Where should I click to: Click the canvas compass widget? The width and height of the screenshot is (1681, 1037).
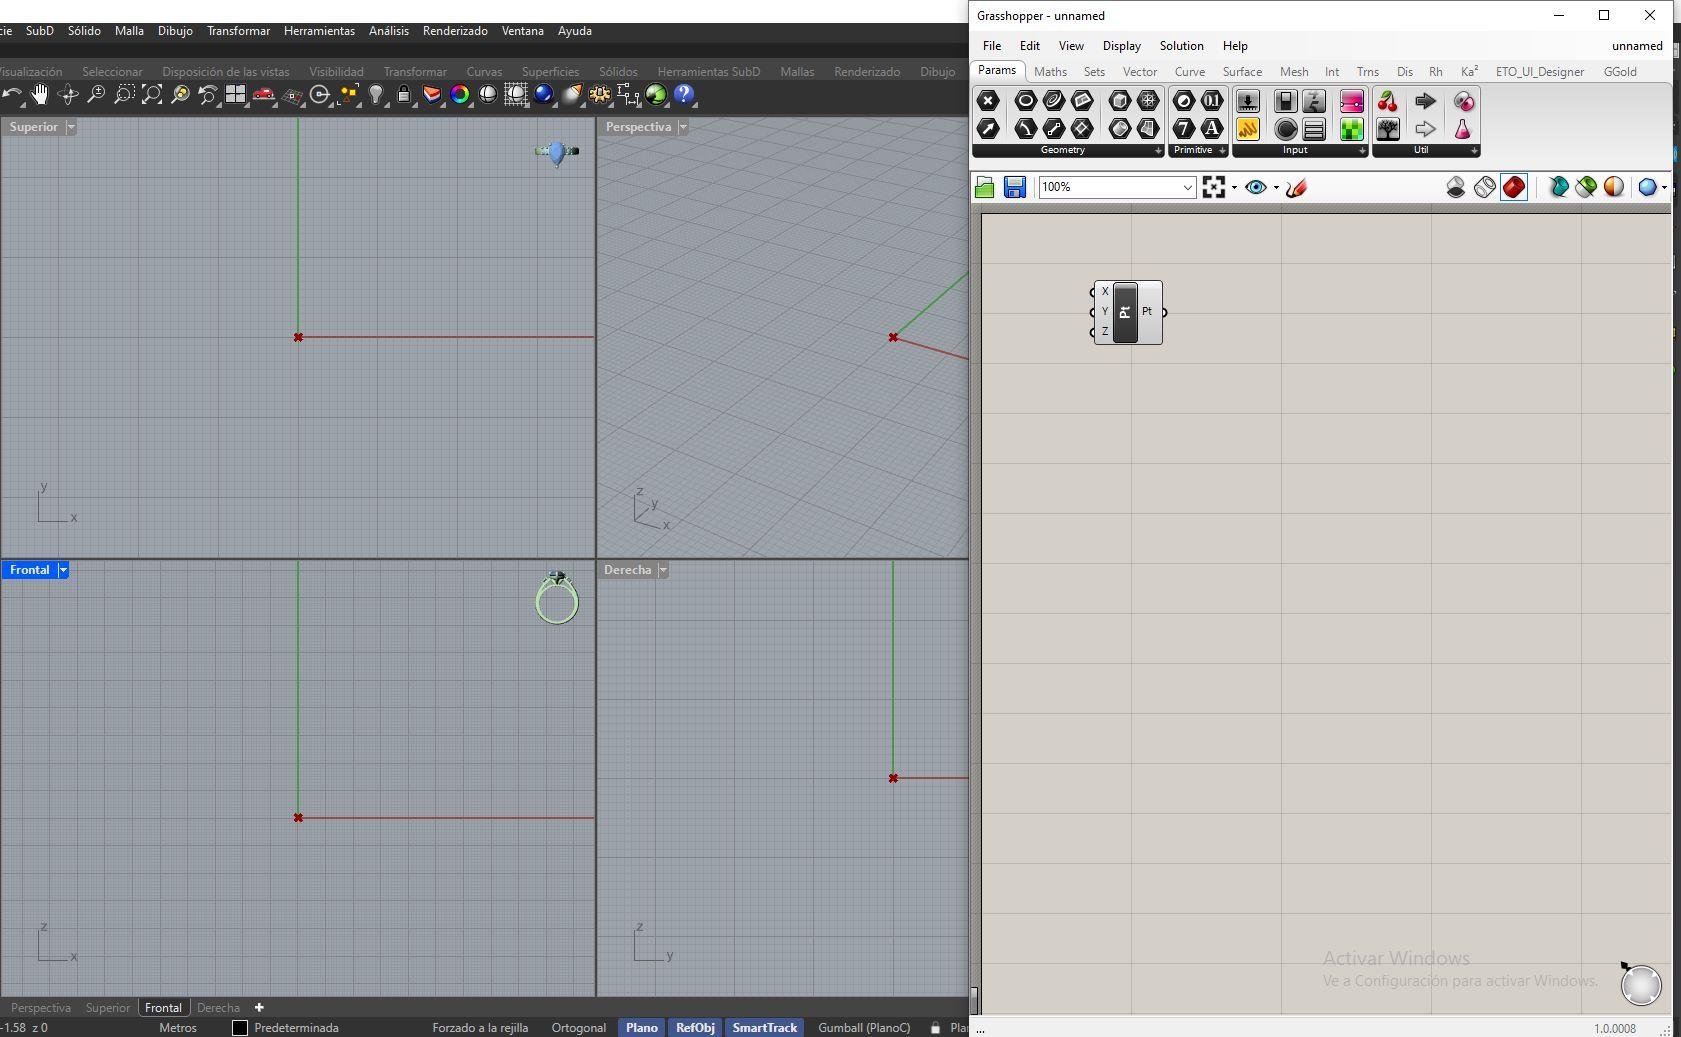(x=1641, y=984)
